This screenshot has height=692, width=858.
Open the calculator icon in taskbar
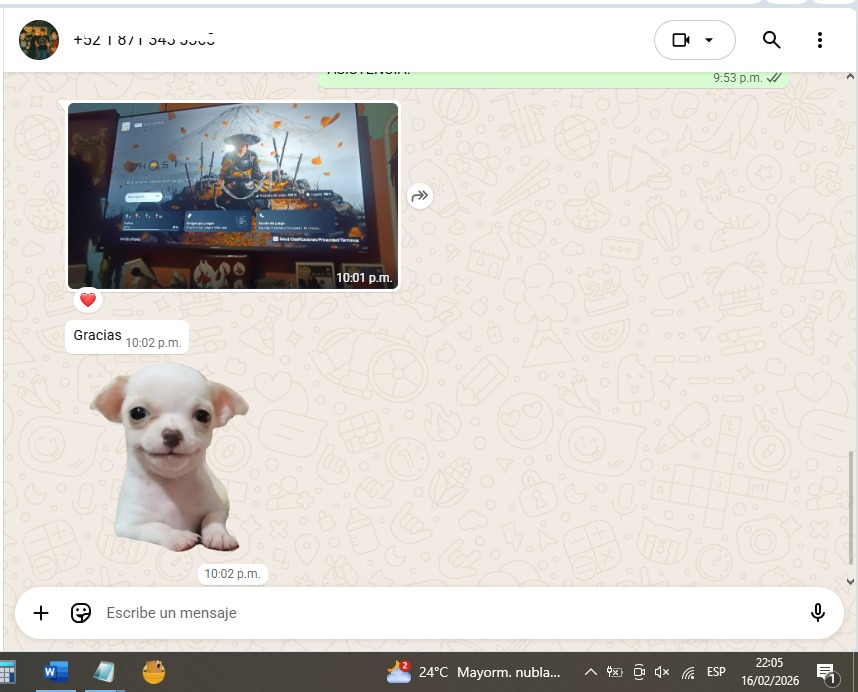[8, 672]
